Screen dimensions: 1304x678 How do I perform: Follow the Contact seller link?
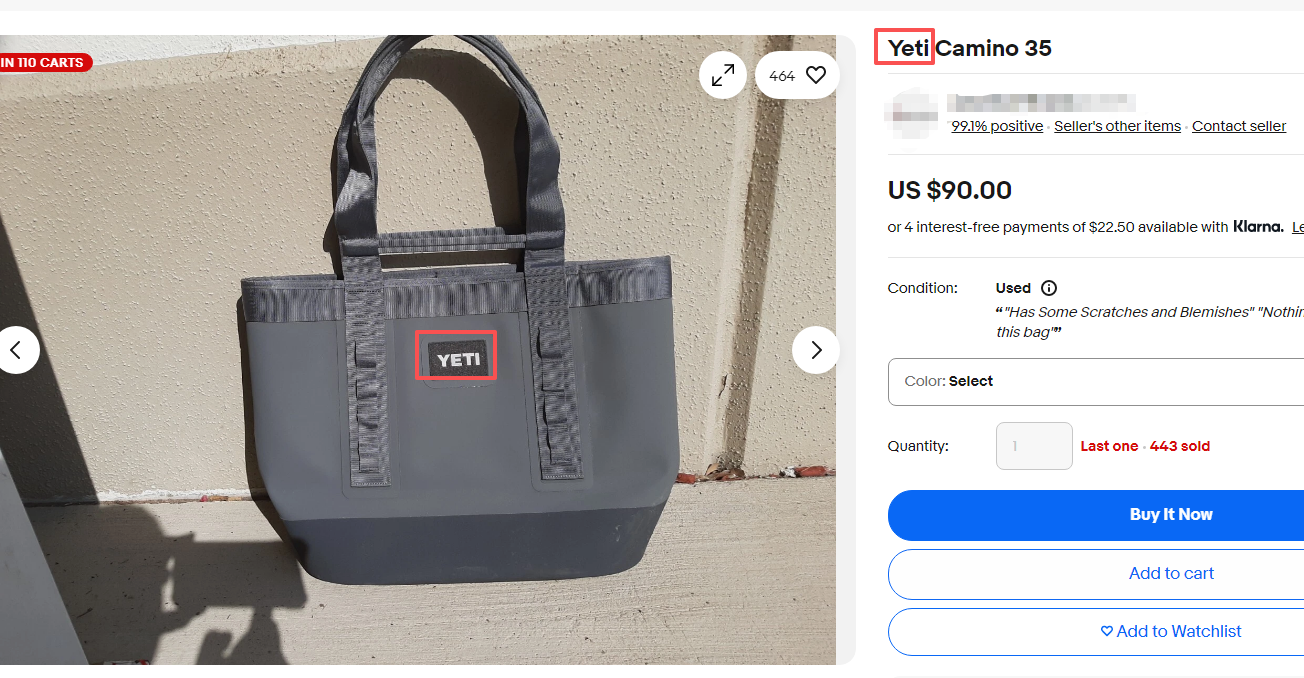1239,126
